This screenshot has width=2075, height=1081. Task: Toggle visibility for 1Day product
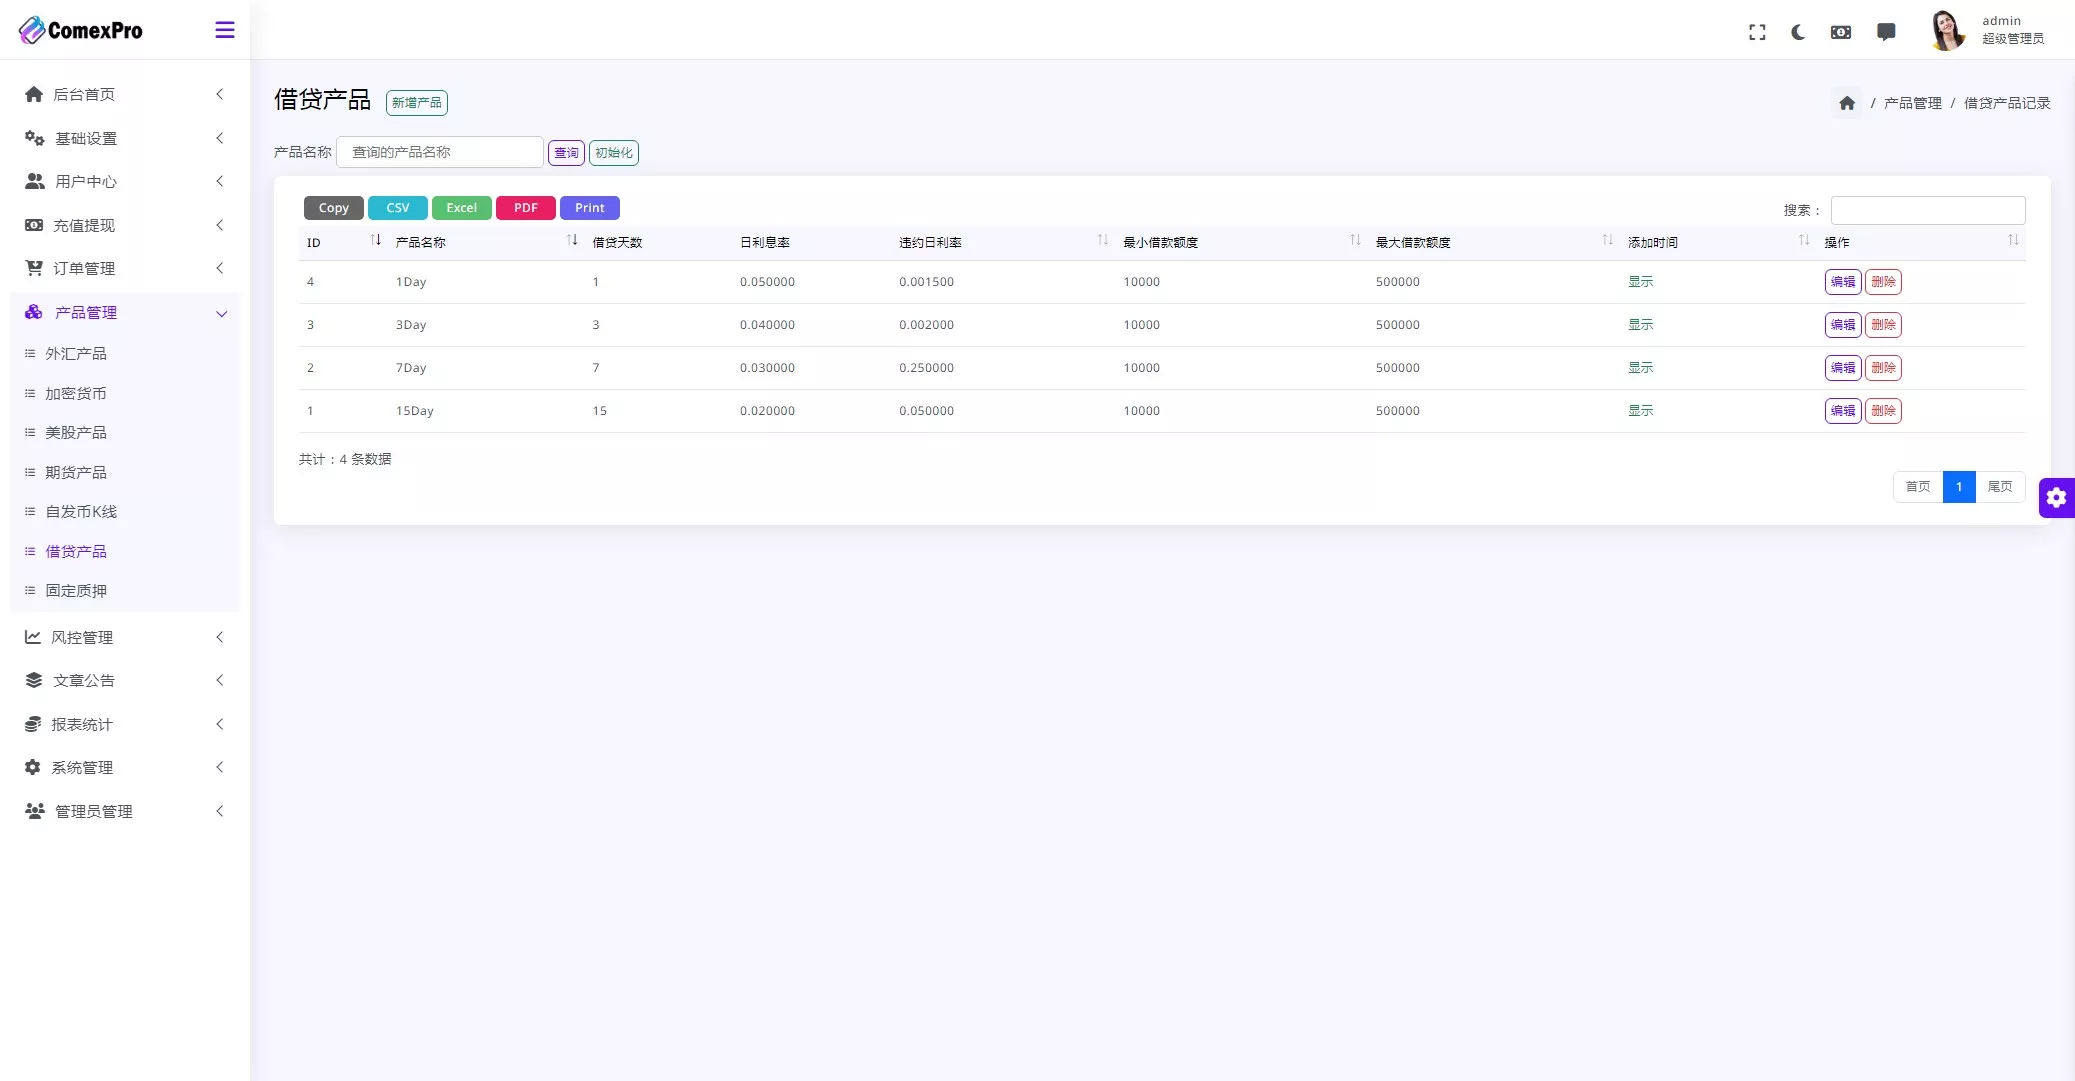(1641, 281)
